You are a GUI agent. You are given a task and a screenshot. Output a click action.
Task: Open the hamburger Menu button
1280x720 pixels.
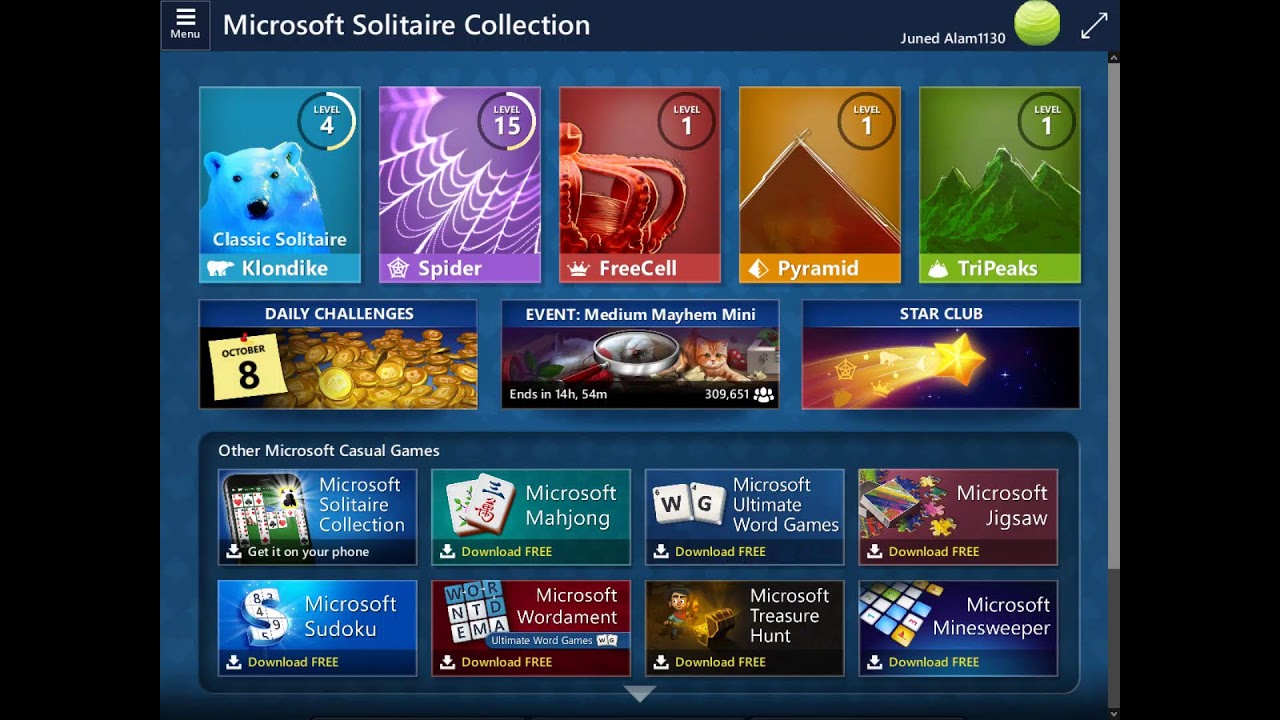(185, 24)
